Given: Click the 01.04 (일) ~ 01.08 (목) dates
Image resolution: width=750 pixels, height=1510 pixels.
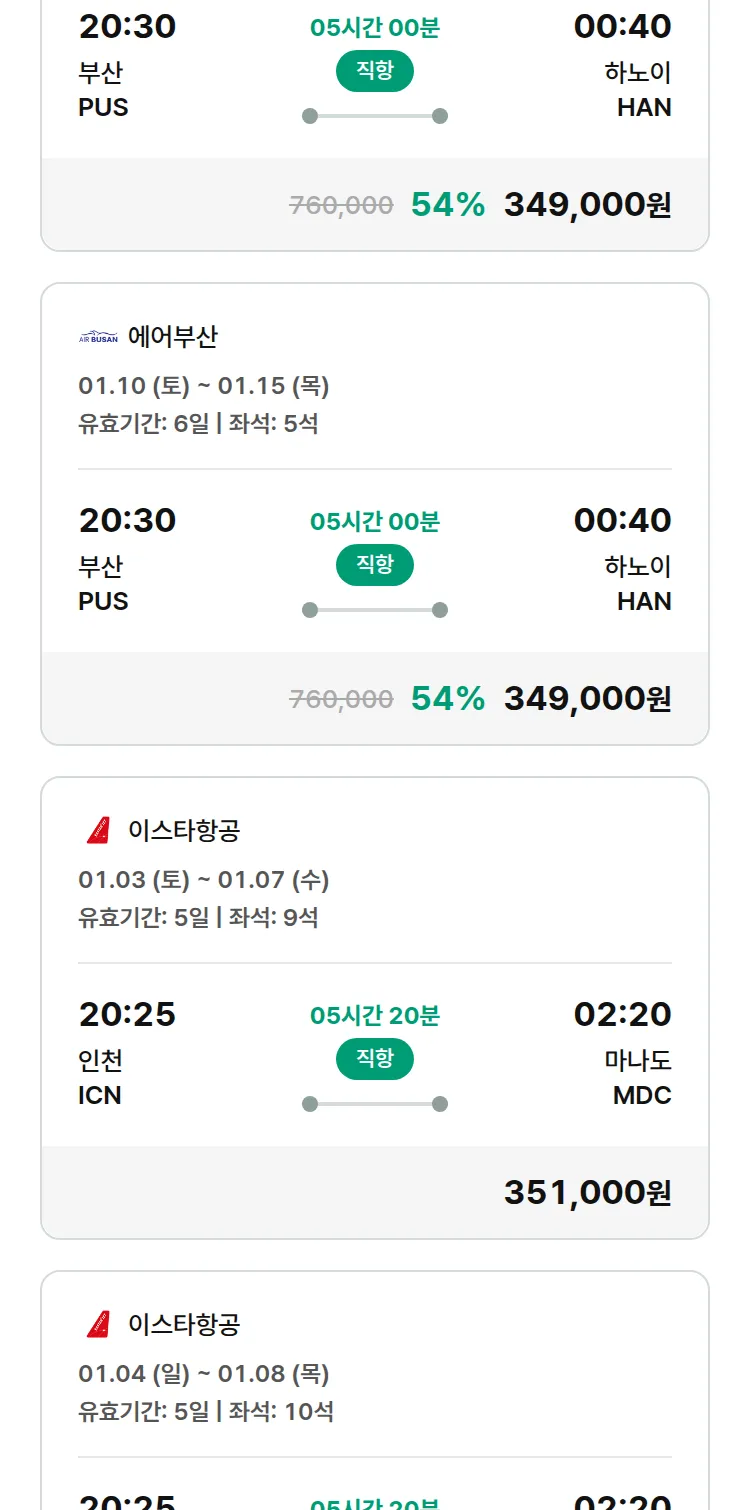Looking at the screenshot, I should coord(204,1374).
